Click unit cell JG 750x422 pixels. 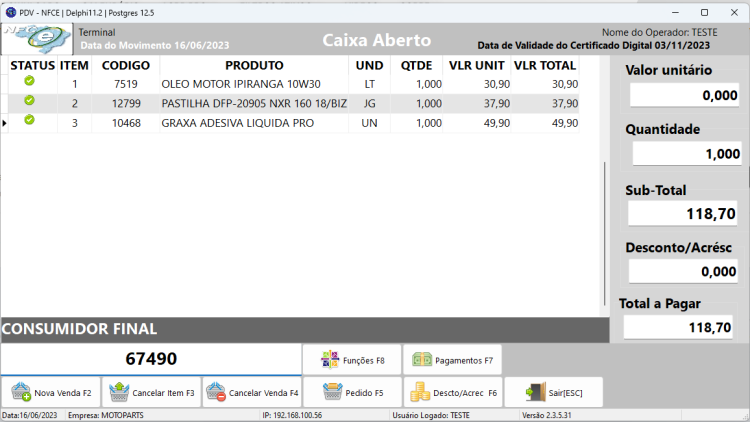click(x=369, y=103)
